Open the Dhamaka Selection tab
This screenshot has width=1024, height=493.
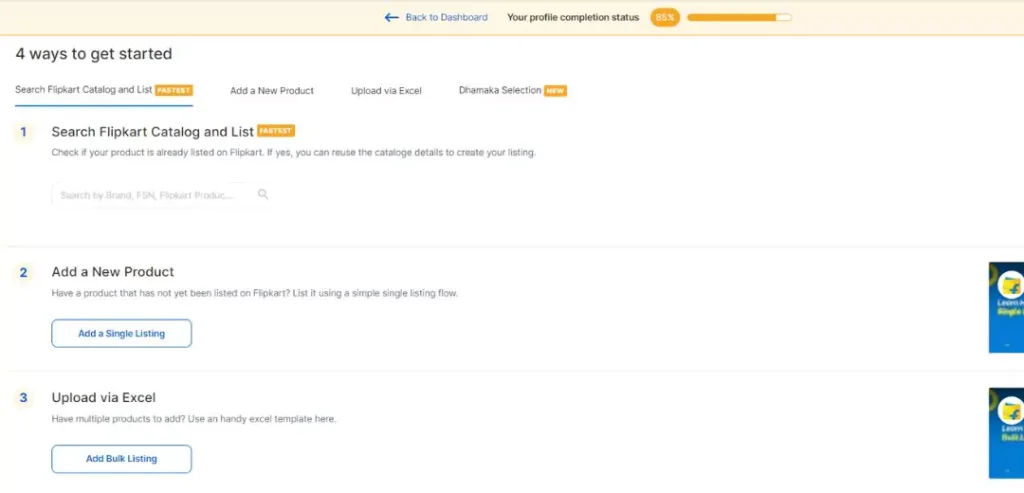pyautogui.click(x=513, y=91)
